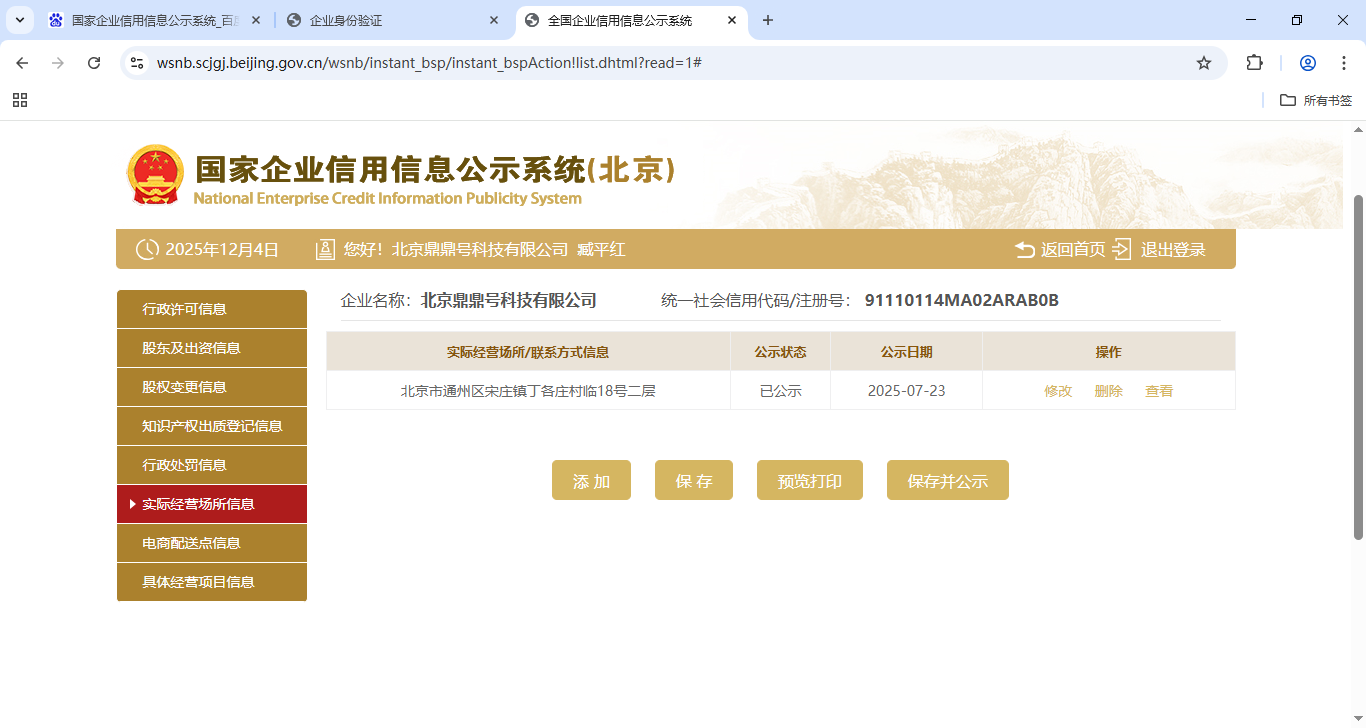Open 电商配送点信息 in the sidebar
Image resolution: width=1366 pixels, height=728 pixels.
[x=212, y=543]
